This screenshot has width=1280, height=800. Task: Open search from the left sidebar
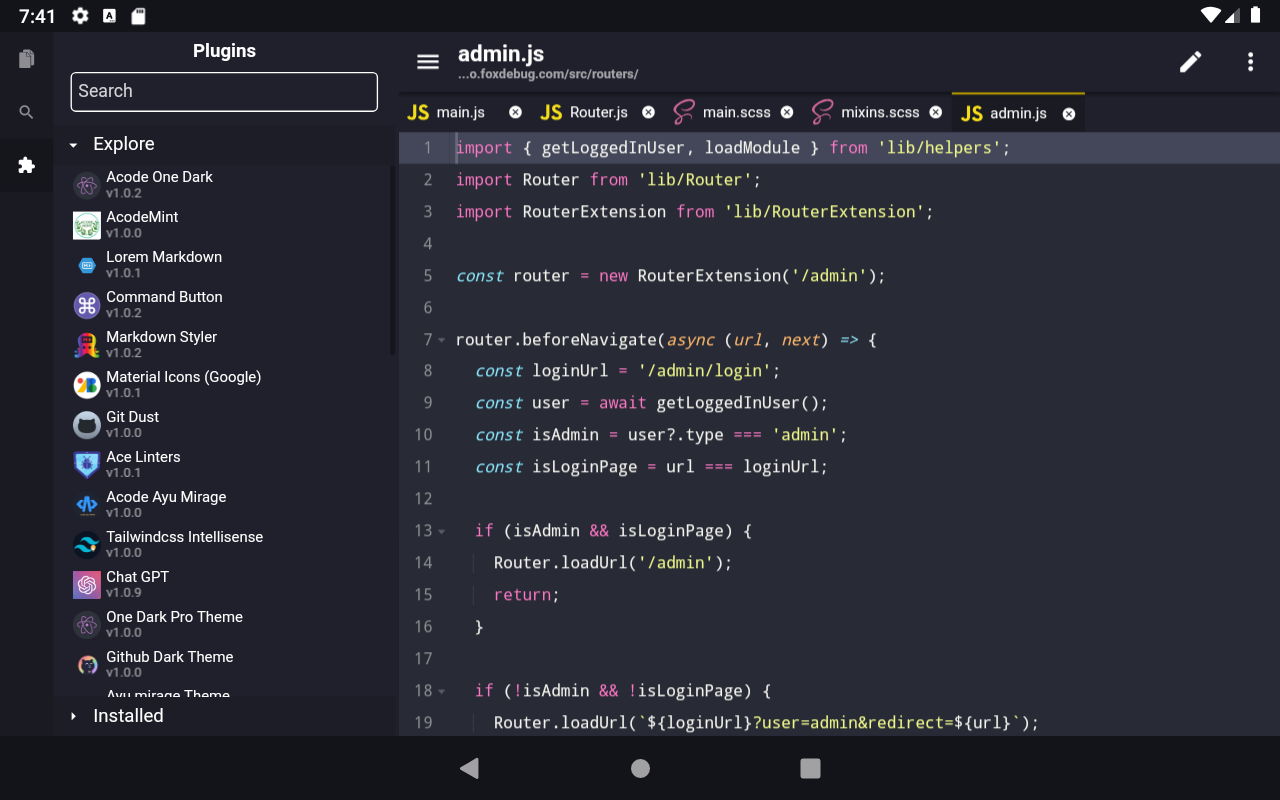26,112
